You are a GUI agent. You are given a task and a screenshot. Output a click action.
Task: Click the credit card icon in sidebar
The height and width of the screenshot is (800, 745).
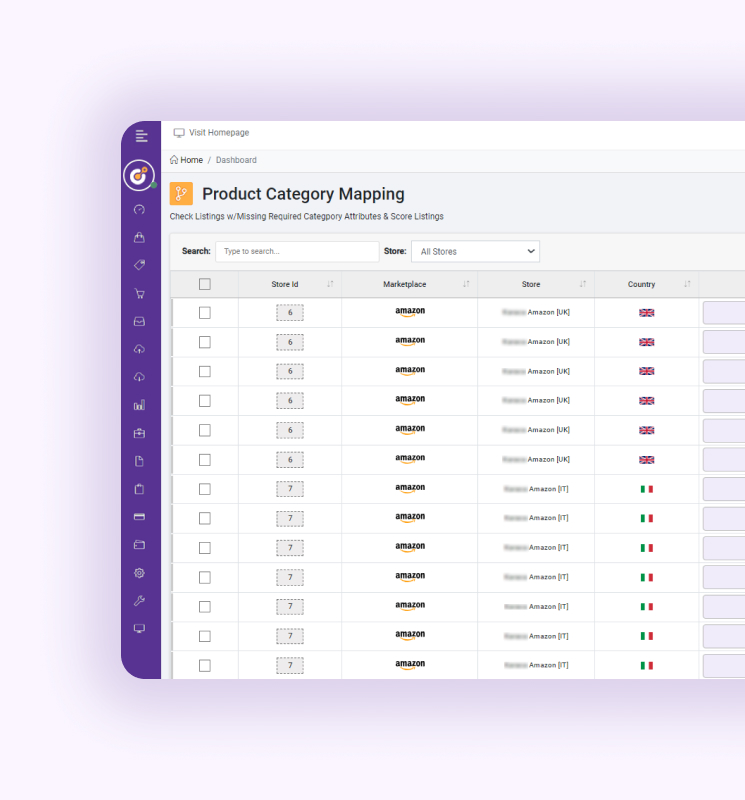pos(140,517)
